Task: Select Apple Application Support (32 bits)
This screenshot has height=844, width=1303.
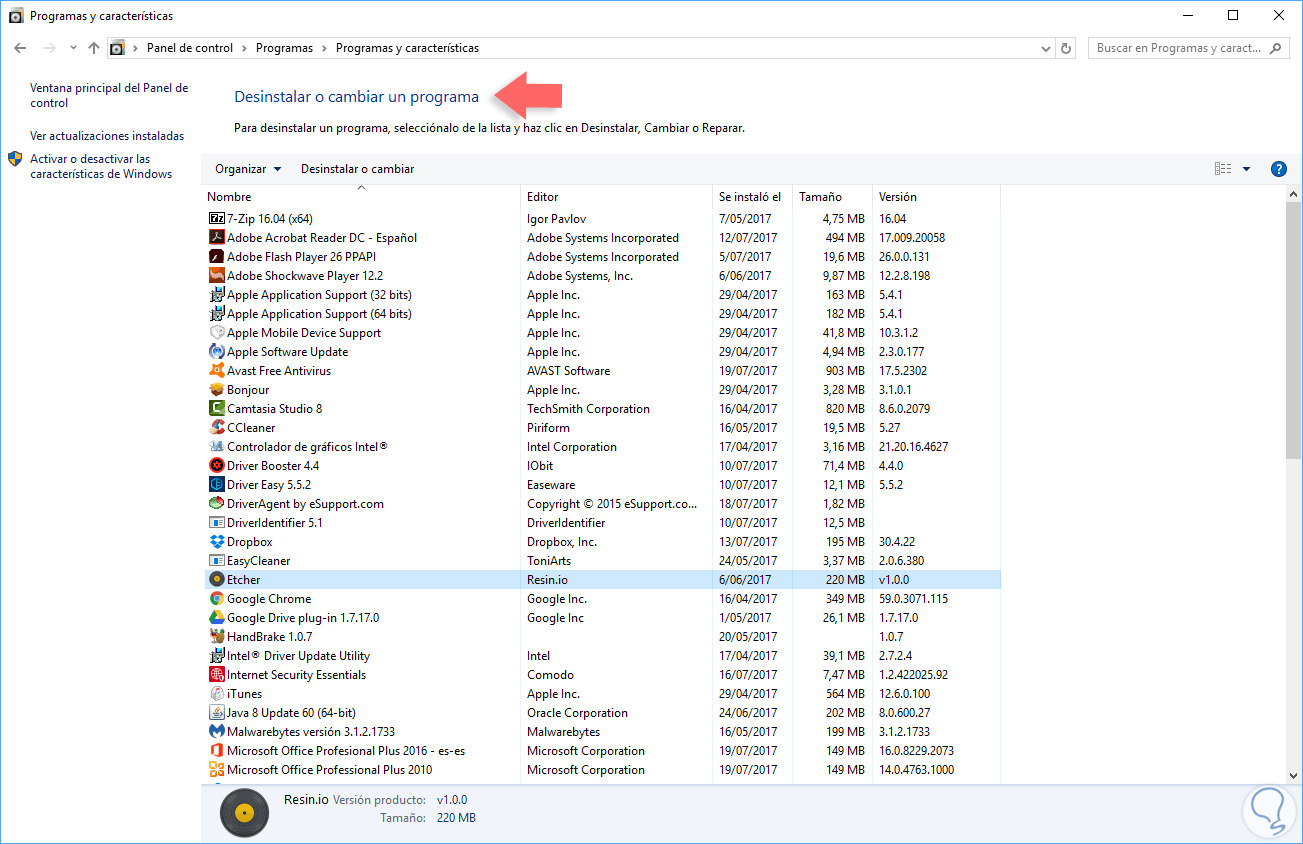Action: [602, 294]
